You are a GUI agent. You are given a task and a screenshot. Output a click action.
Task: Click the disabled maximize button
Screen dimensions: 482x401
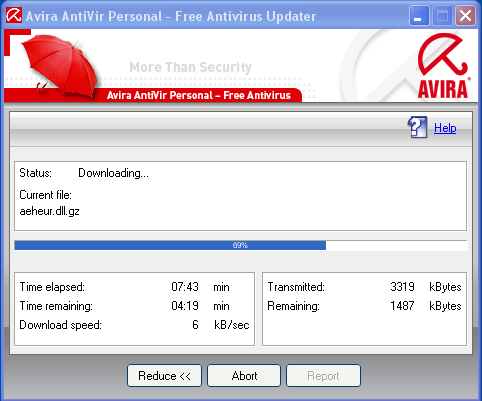pos(442,16)
